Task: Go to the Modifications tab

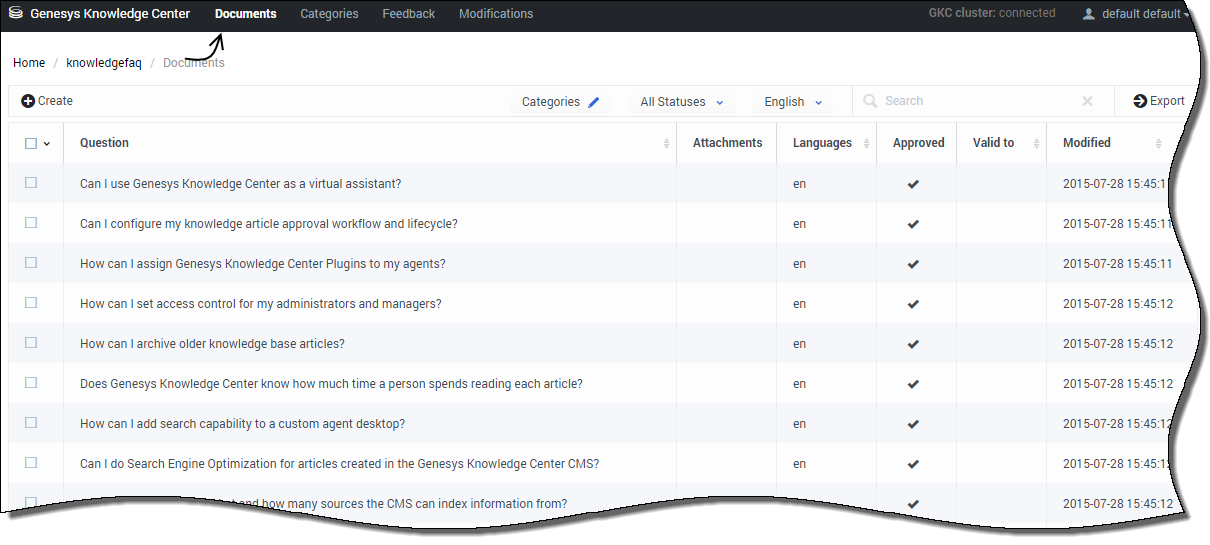Action: click(496, 14)
